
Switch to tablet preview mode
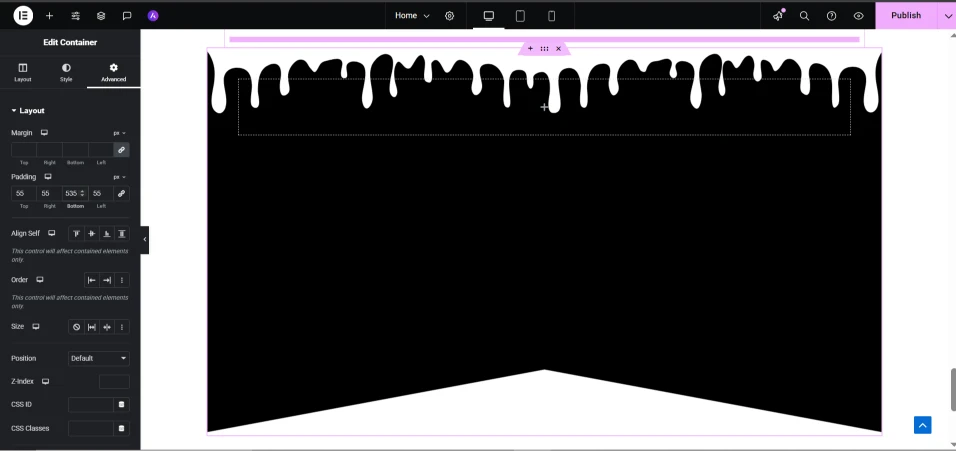coord(520,16)
